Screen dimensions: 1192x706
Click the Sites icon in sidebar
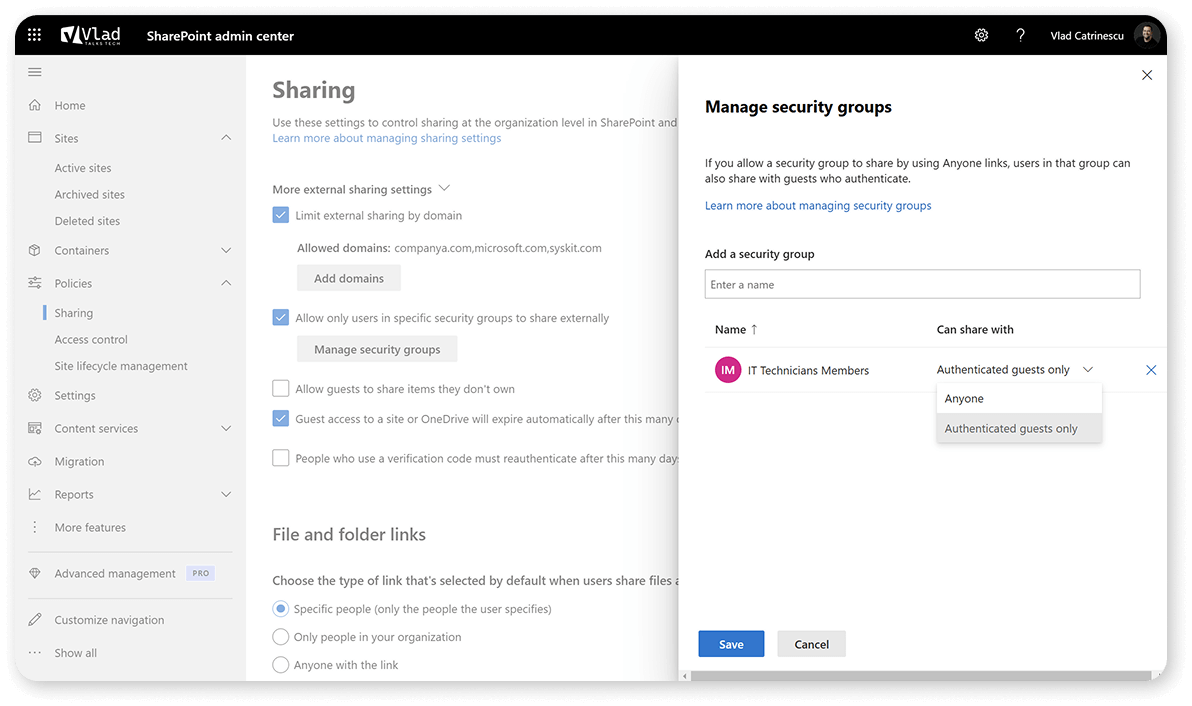coord(34,138)
